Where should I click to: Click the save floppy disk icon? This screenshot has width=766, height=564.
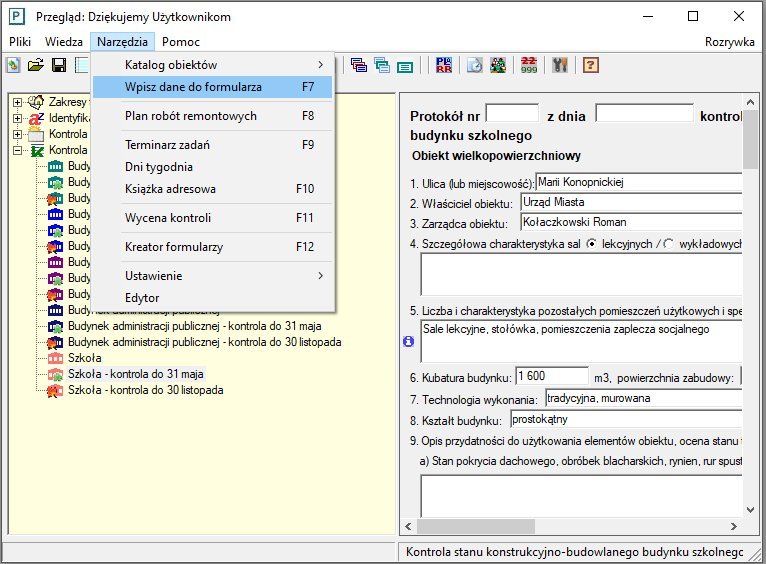click(59, 66)
